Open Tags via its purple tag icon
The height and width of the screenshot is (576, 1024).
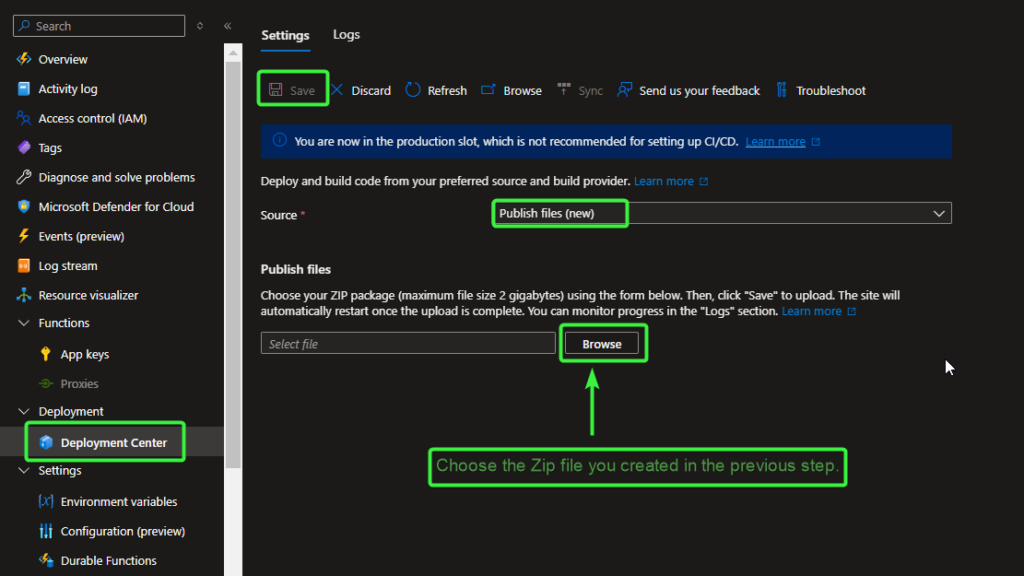24,148
